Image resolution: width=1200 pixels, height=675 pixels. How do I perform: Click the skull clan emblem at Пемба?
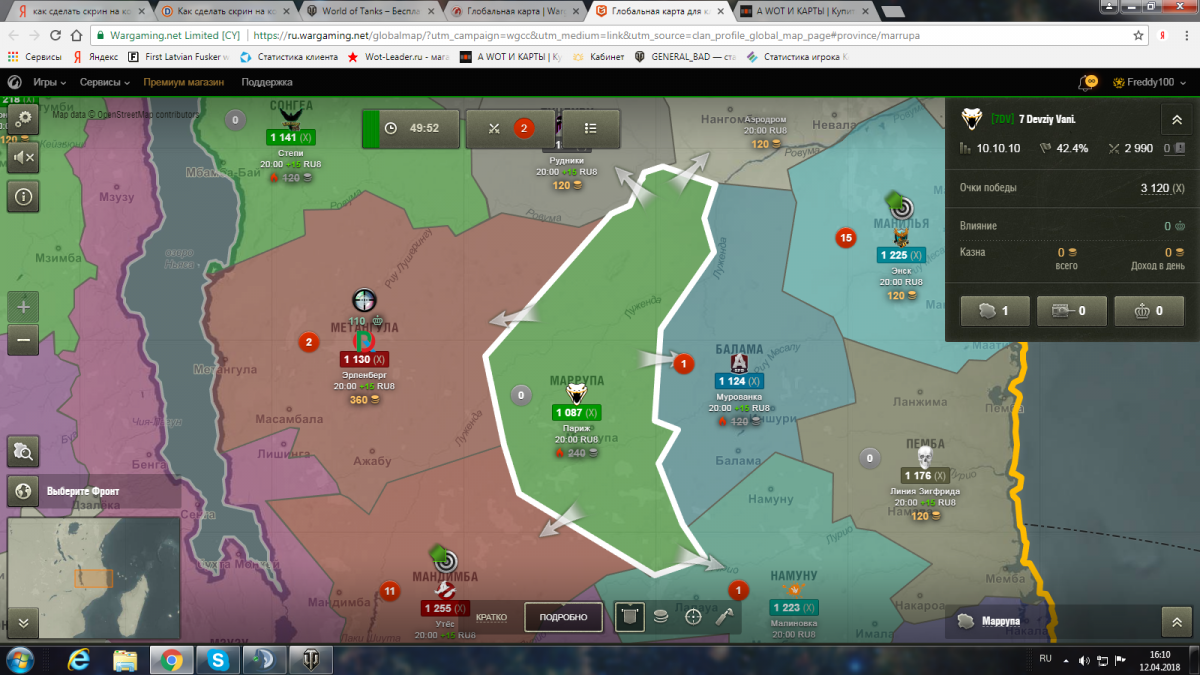[925, 458]
